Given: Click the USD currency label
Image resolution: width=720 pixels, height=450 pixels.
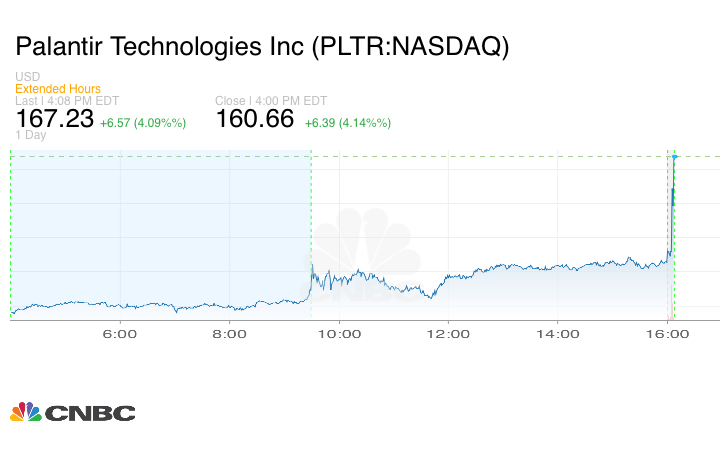Looking at the screenshot, I should [x=27, y=77].
